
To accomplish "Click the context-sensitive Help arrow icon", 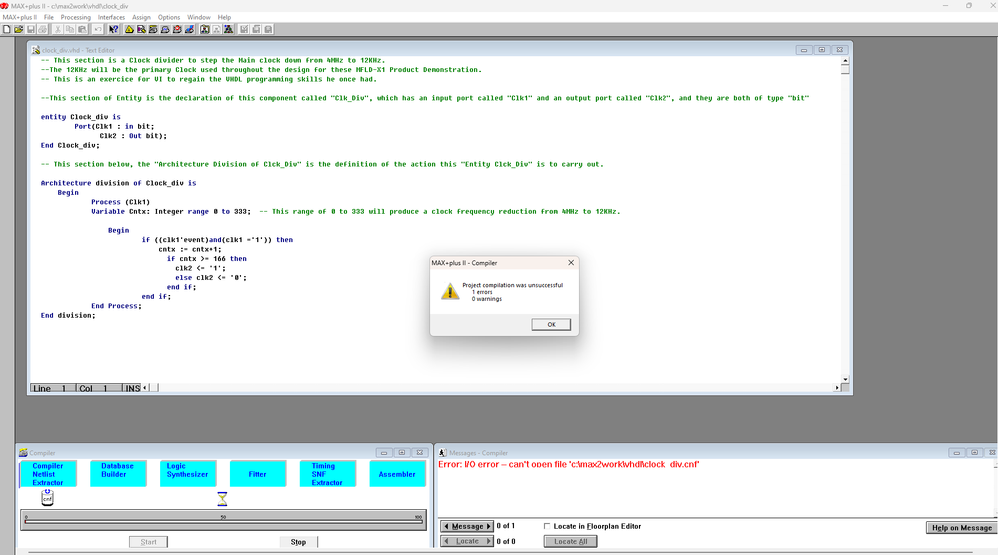I will pos(114,29).
